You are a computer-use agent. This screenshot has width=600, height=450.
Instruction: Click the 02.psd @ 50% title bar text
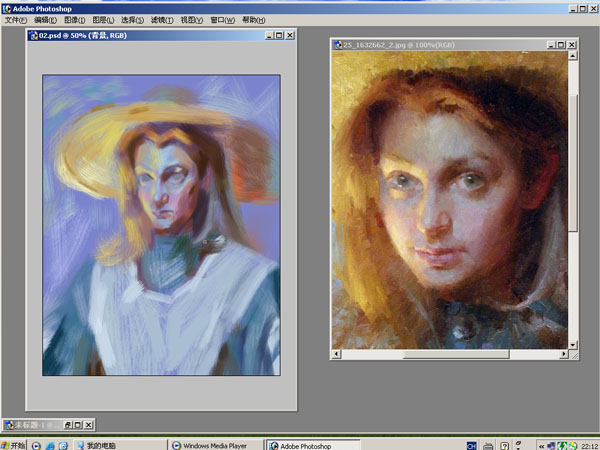click(83, 36)
